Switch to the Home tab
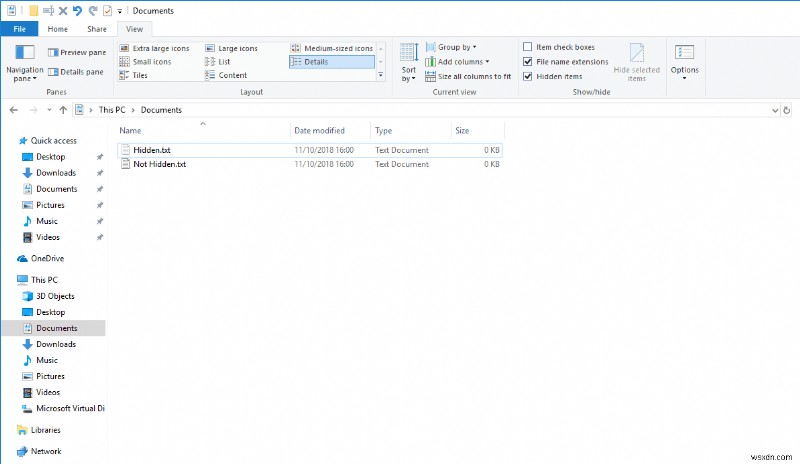Viewport: 800px width, 464px height. (58, 29)
